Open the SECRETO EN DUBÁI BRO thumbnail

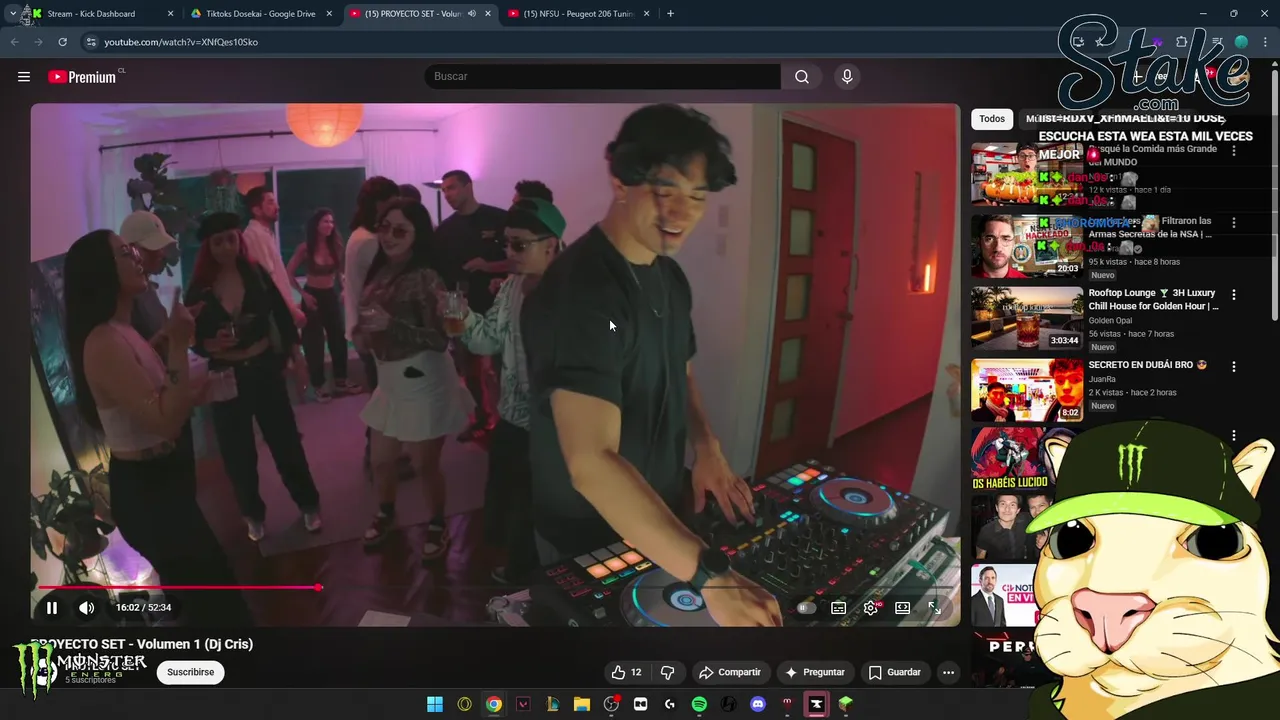[1027, 391]
